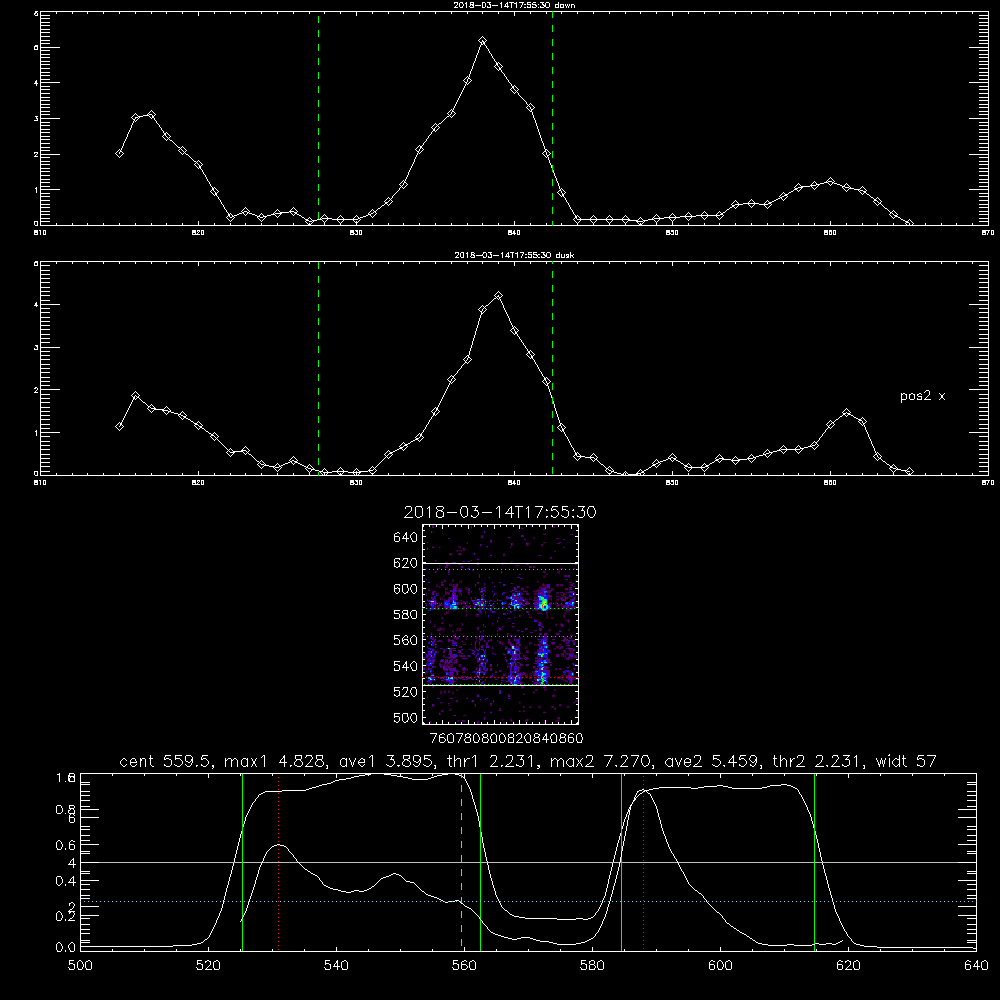Click bottom plot x-axis label 520
The image size is (1000, 1000).
tap(208, 966)
